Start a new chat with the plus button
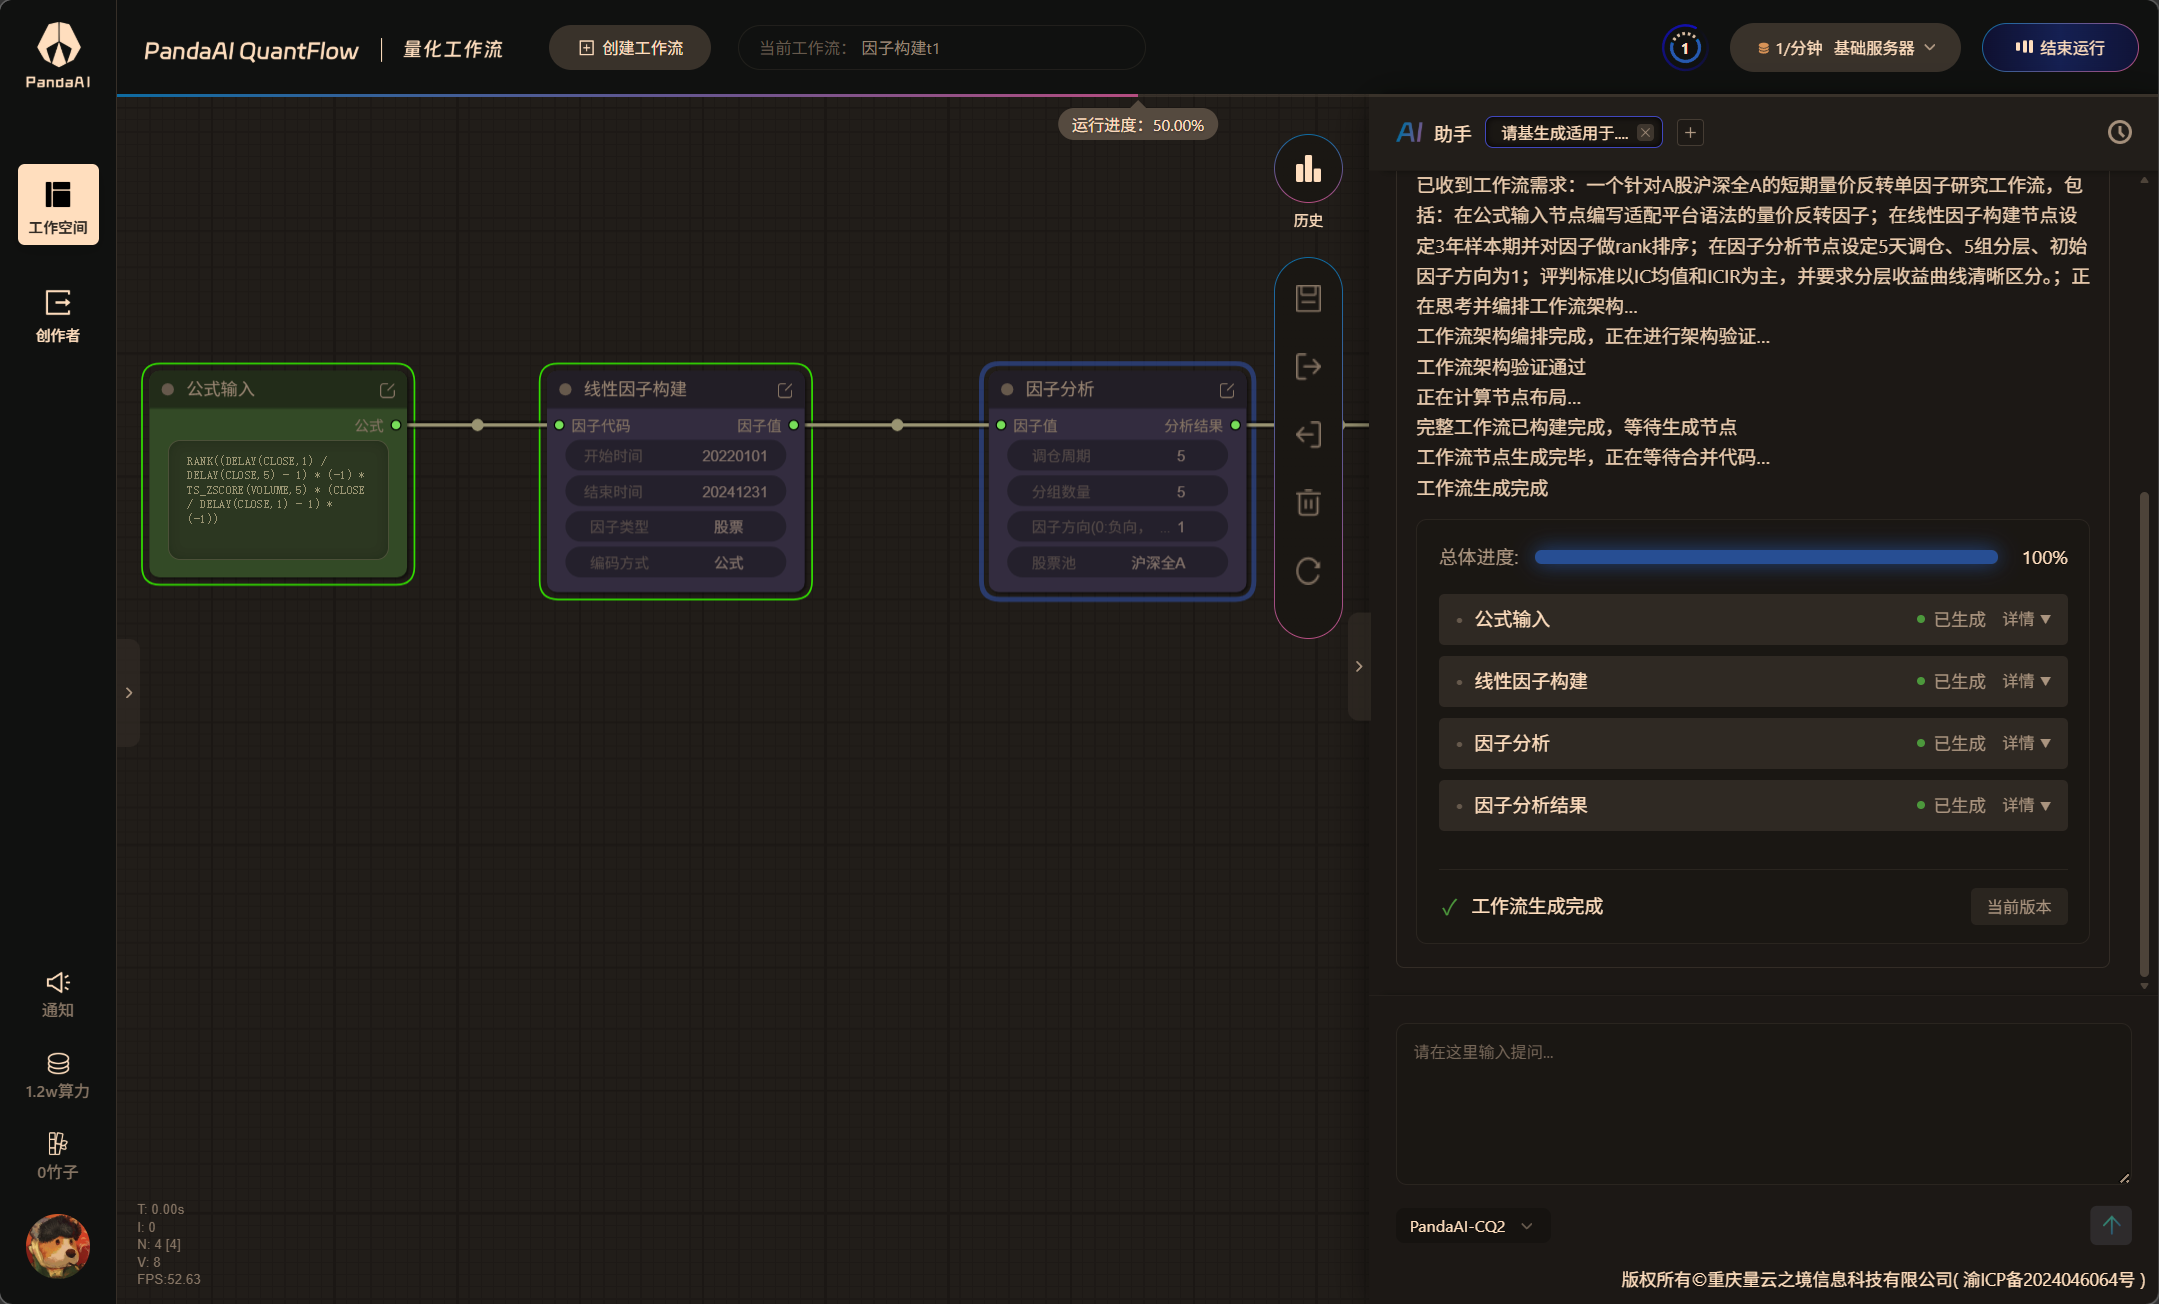The image size is (2159, 1304). coord(1688,131)
